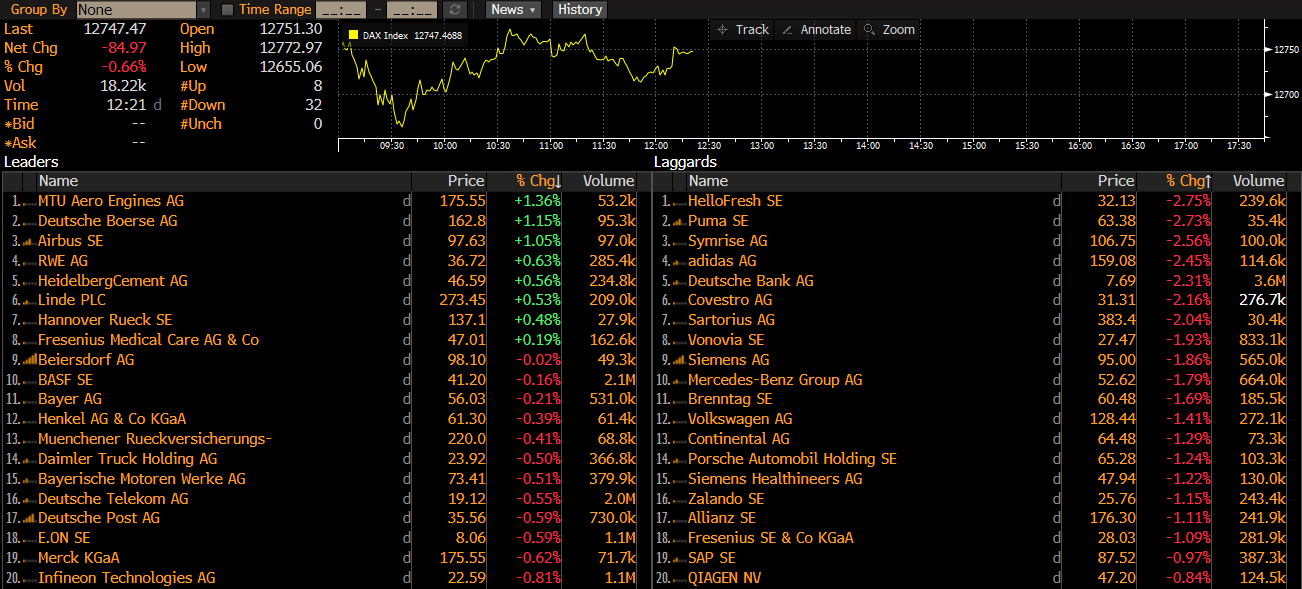
Task: Enable the Zoom magnifier tool
Action: tap(888, 30)
